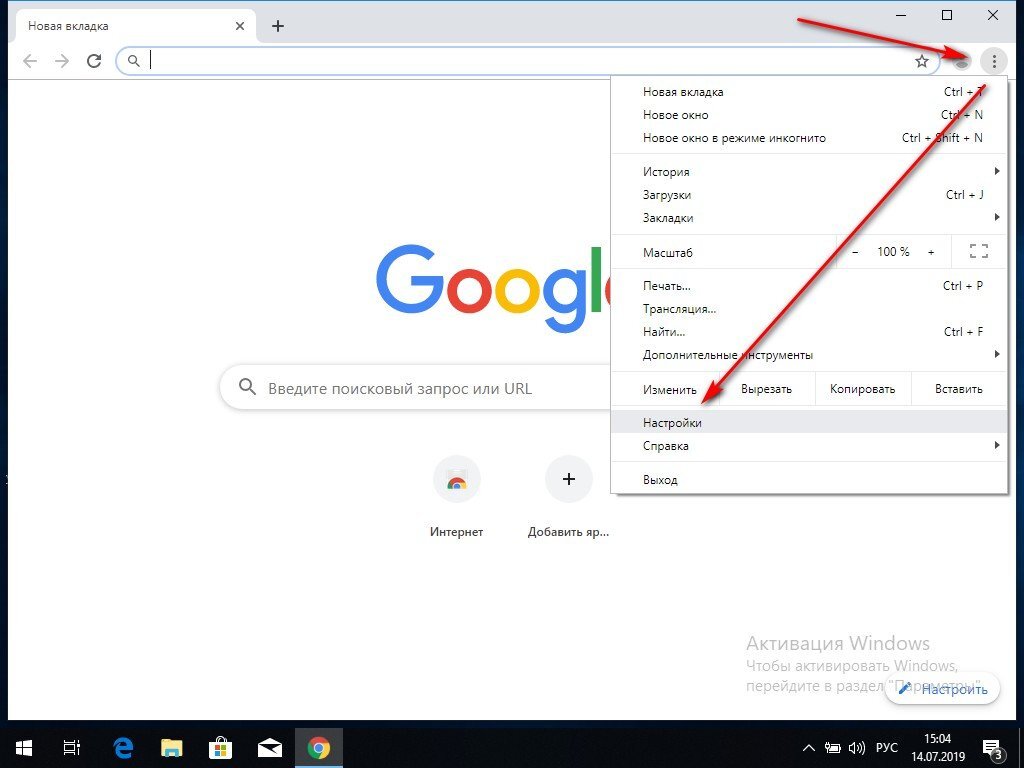Select Выход to quit Chrome

[x=809, y=479]
